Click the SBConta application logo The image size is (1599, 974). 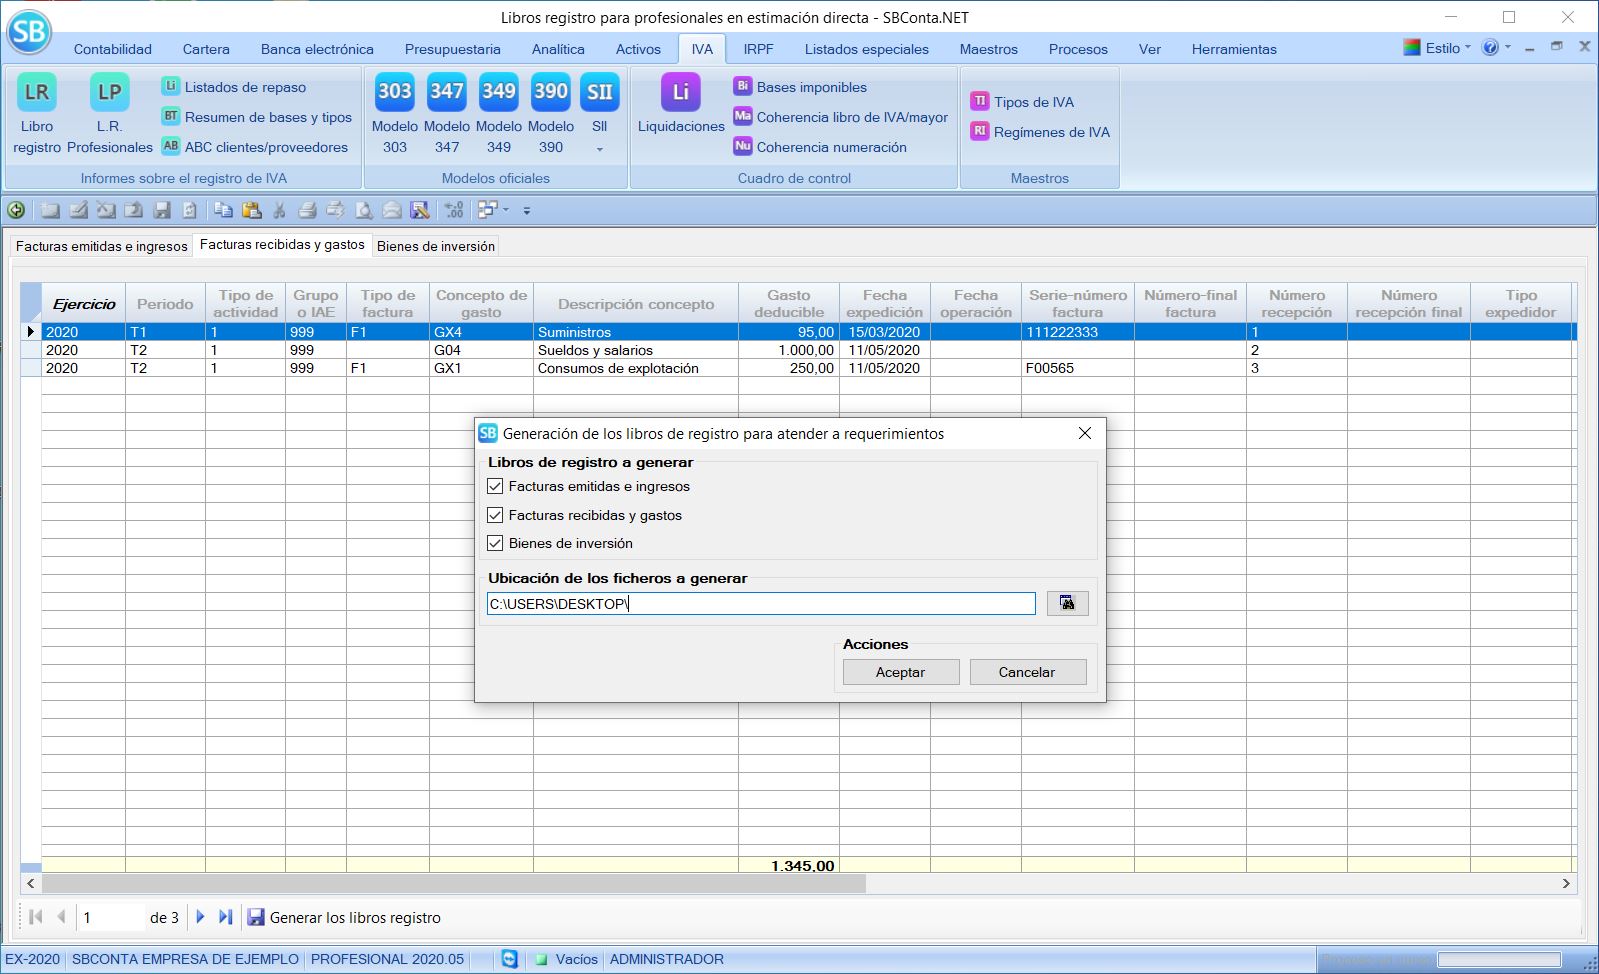[29, 32]
